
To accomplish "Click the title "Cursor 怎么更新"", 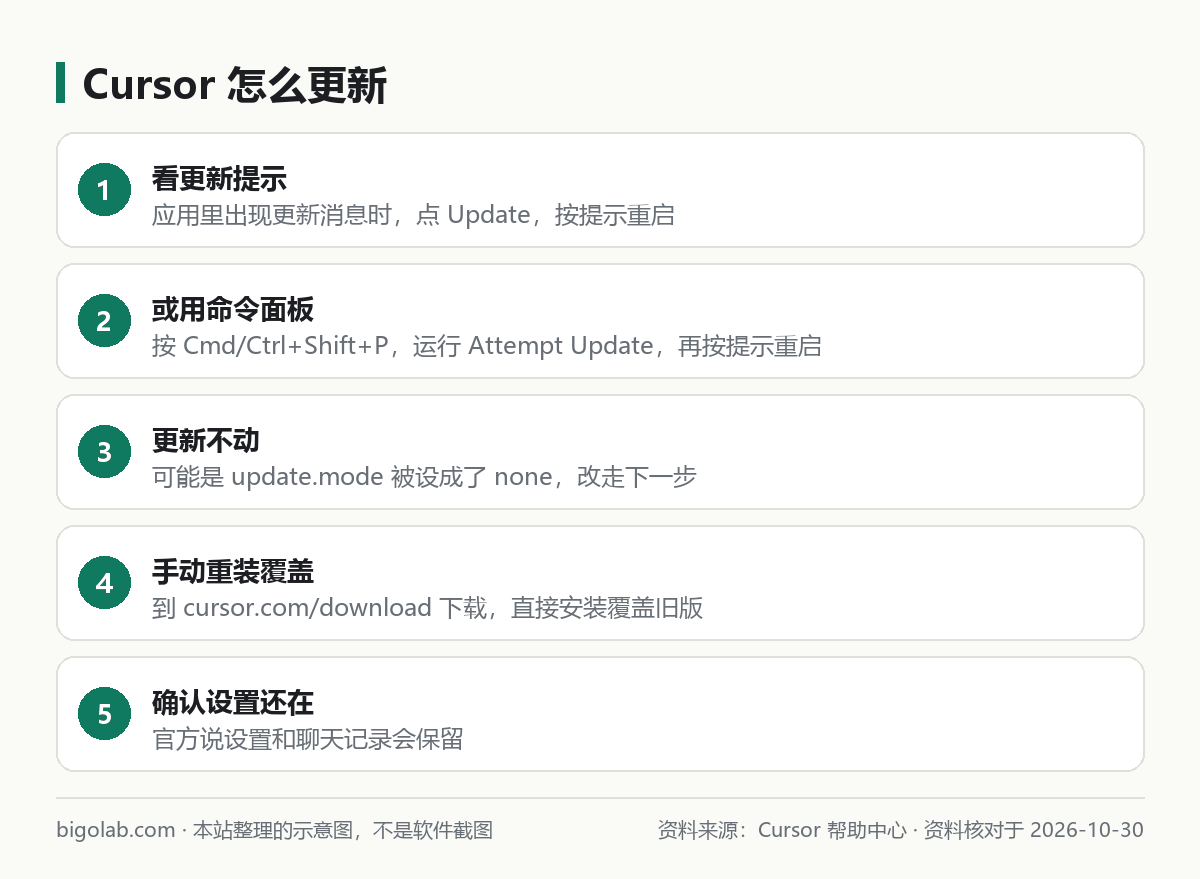I will [x=234, y=85].
